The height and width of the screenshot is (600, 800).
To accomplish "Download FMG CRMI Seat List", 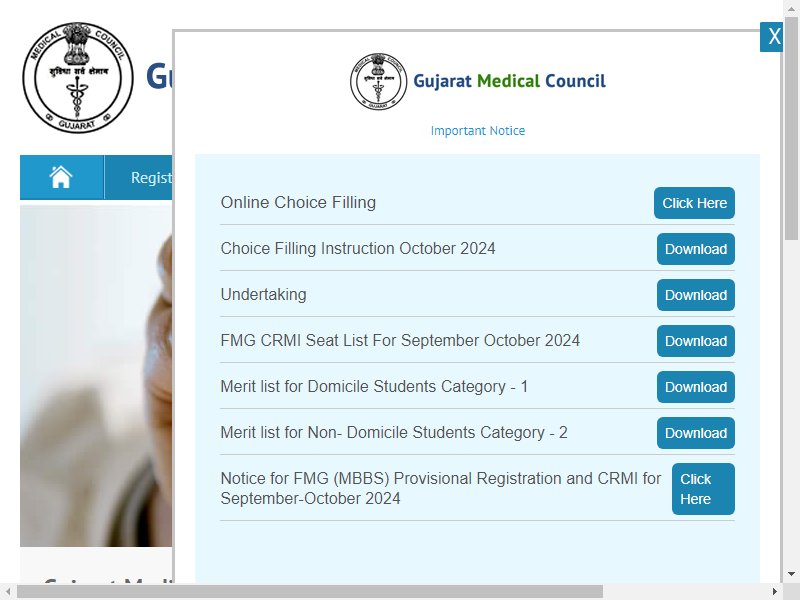I will [696, 341].
